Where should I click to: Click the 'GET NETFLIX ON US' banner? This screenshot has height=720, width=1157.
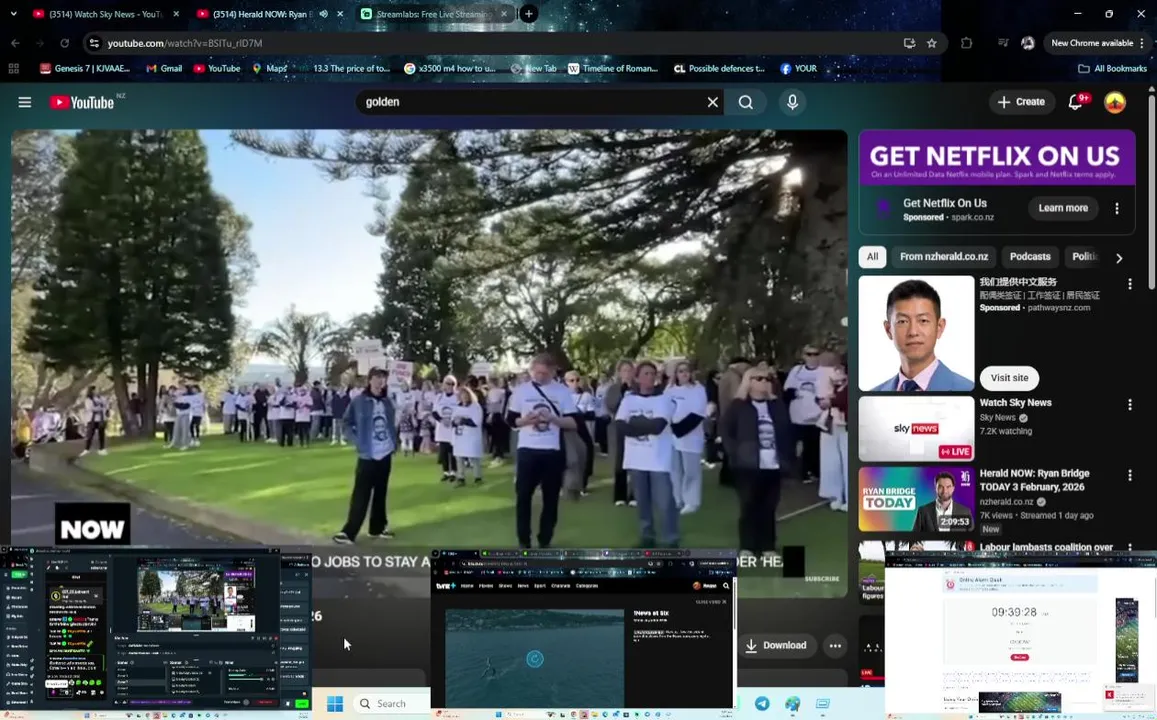(996, 157)
